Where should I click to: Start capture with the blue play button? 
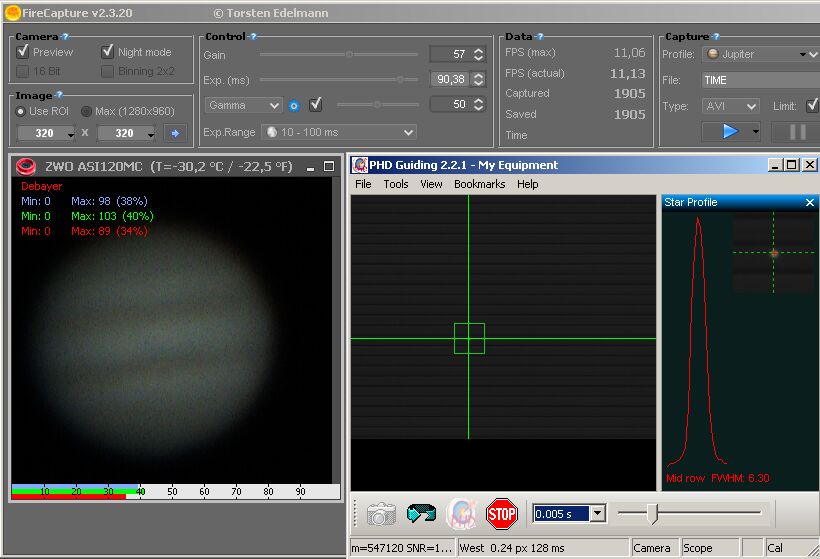click(729, 131)
